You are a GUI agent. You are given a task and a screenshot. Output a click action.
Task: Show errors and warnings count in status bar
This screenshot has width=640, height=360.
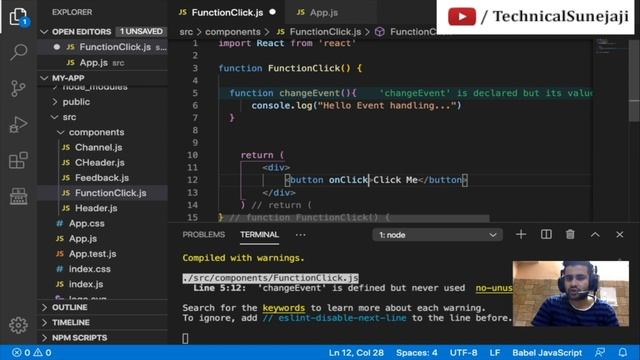(31, 352)
